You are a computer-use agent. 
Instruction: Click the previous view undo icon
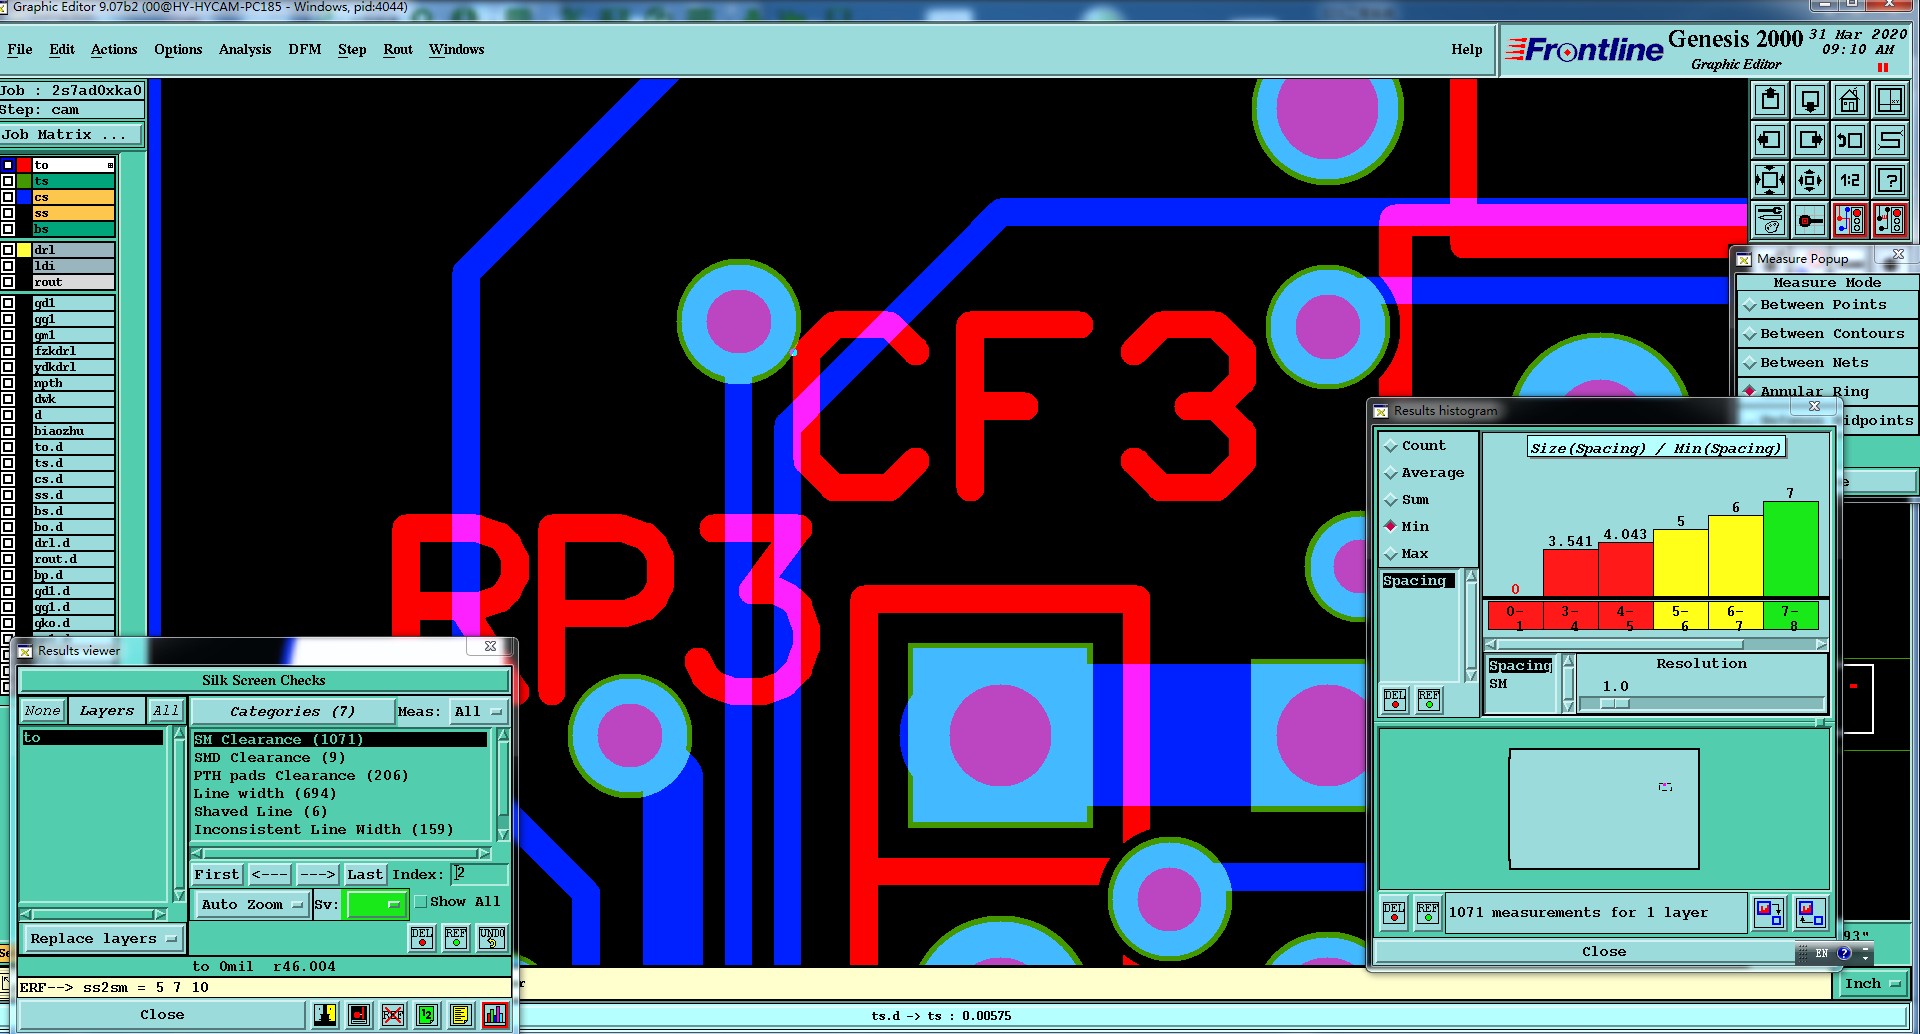(1850, 140)
